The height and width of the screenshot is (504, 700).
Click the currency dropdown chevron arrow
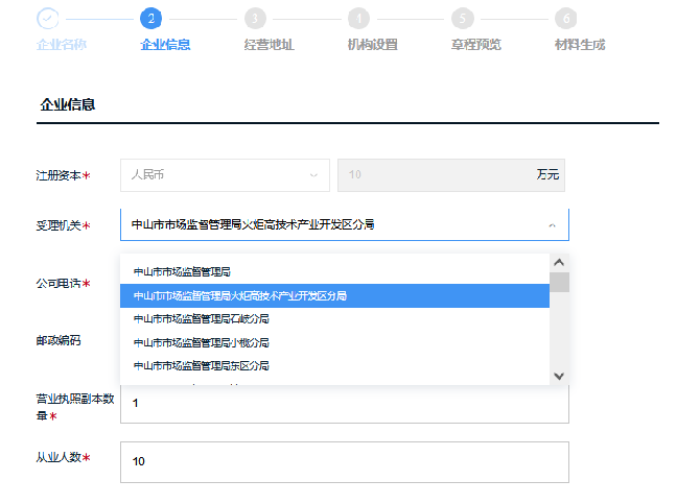pos(314,175)
